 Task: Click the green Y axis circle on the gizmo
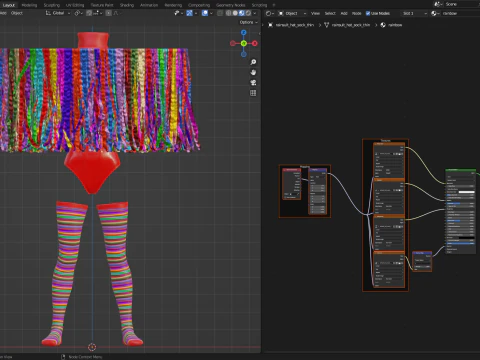coord(244,43)
